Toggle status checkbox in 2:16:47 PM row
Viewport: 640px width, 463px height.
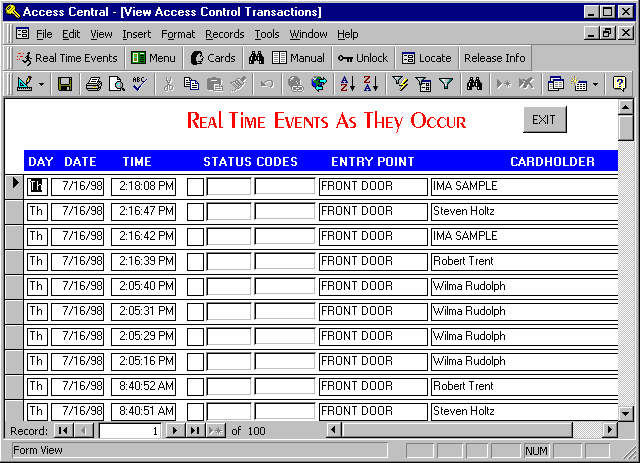195,211
